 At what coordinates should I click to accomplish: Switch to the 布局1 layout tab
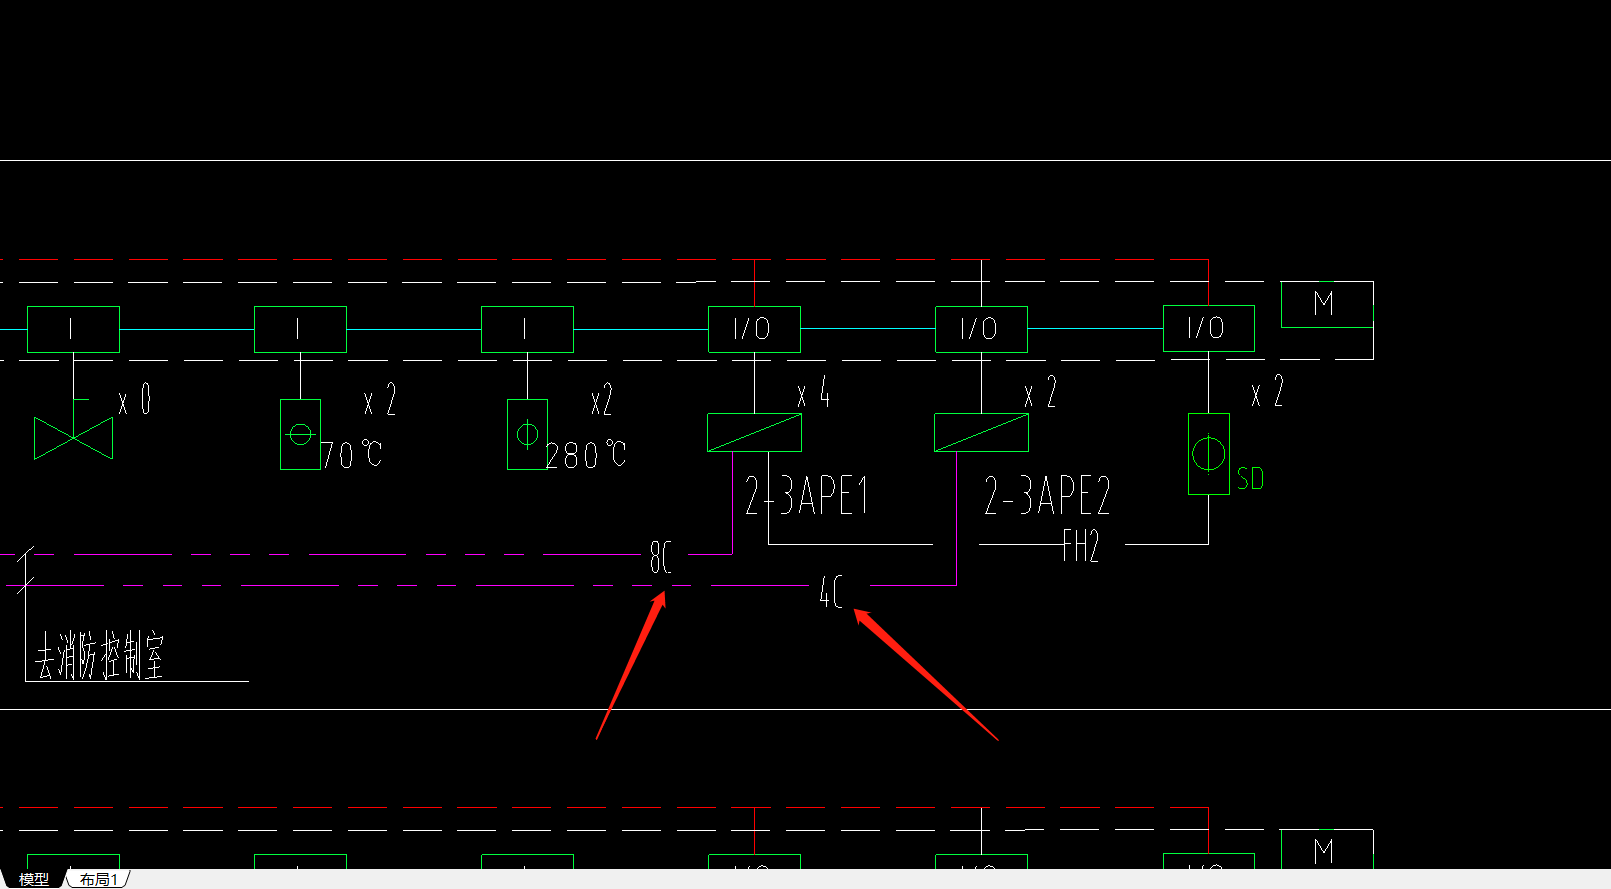[x=99, y=879]
